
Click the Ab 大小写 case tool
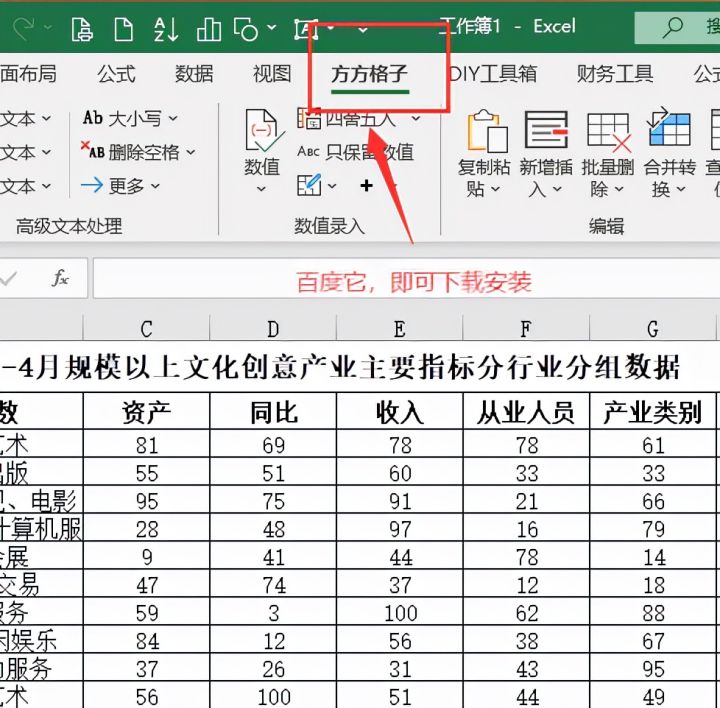coord(123,118)
